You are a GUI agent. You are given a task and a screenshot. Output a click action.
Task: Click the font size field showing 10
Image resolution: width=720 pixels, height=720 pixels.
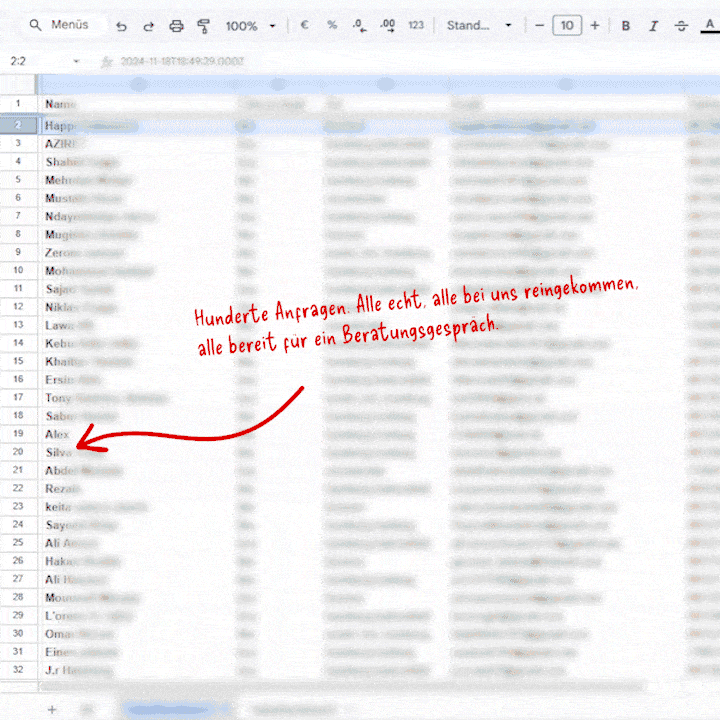(x=567, y=25)
